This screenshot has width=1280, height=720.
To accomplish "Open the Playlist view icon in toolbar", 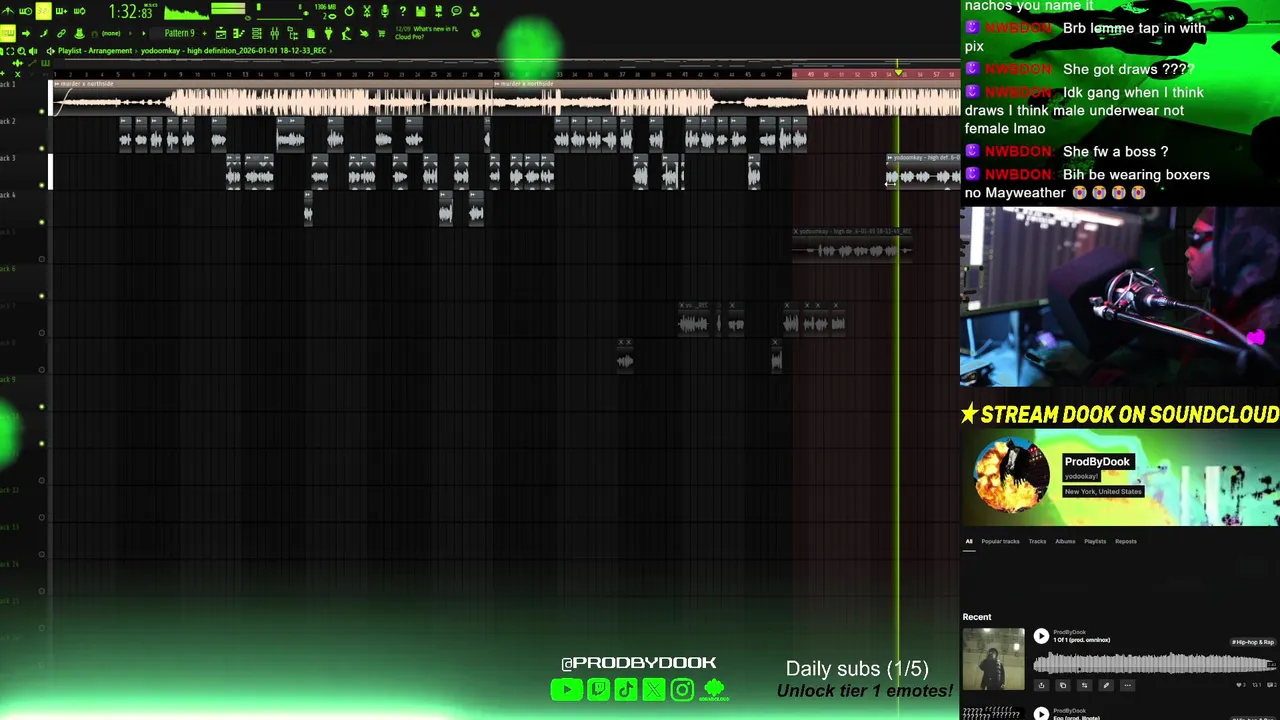I will tap(221, 33).
